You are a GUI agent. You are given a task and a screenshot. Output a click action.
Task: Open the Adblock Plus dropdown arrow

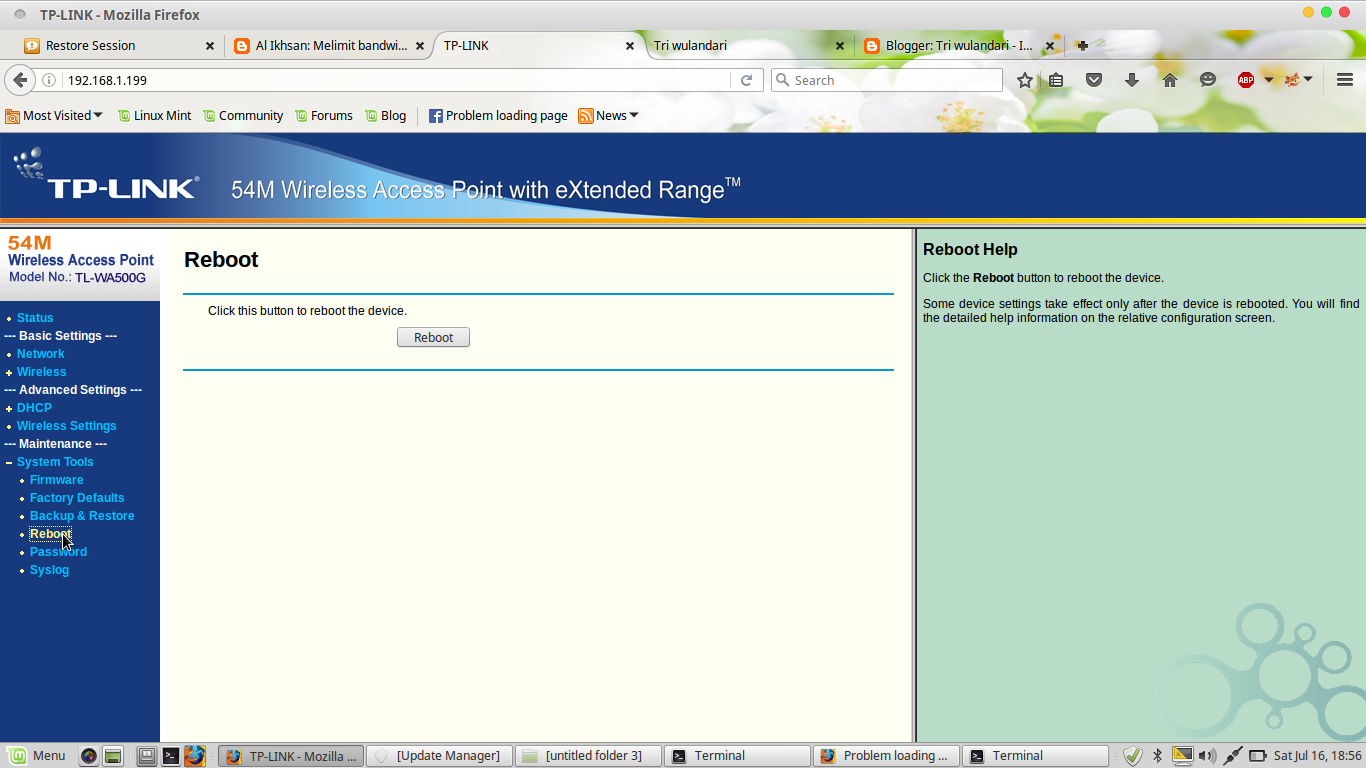tap(1269, 80)
